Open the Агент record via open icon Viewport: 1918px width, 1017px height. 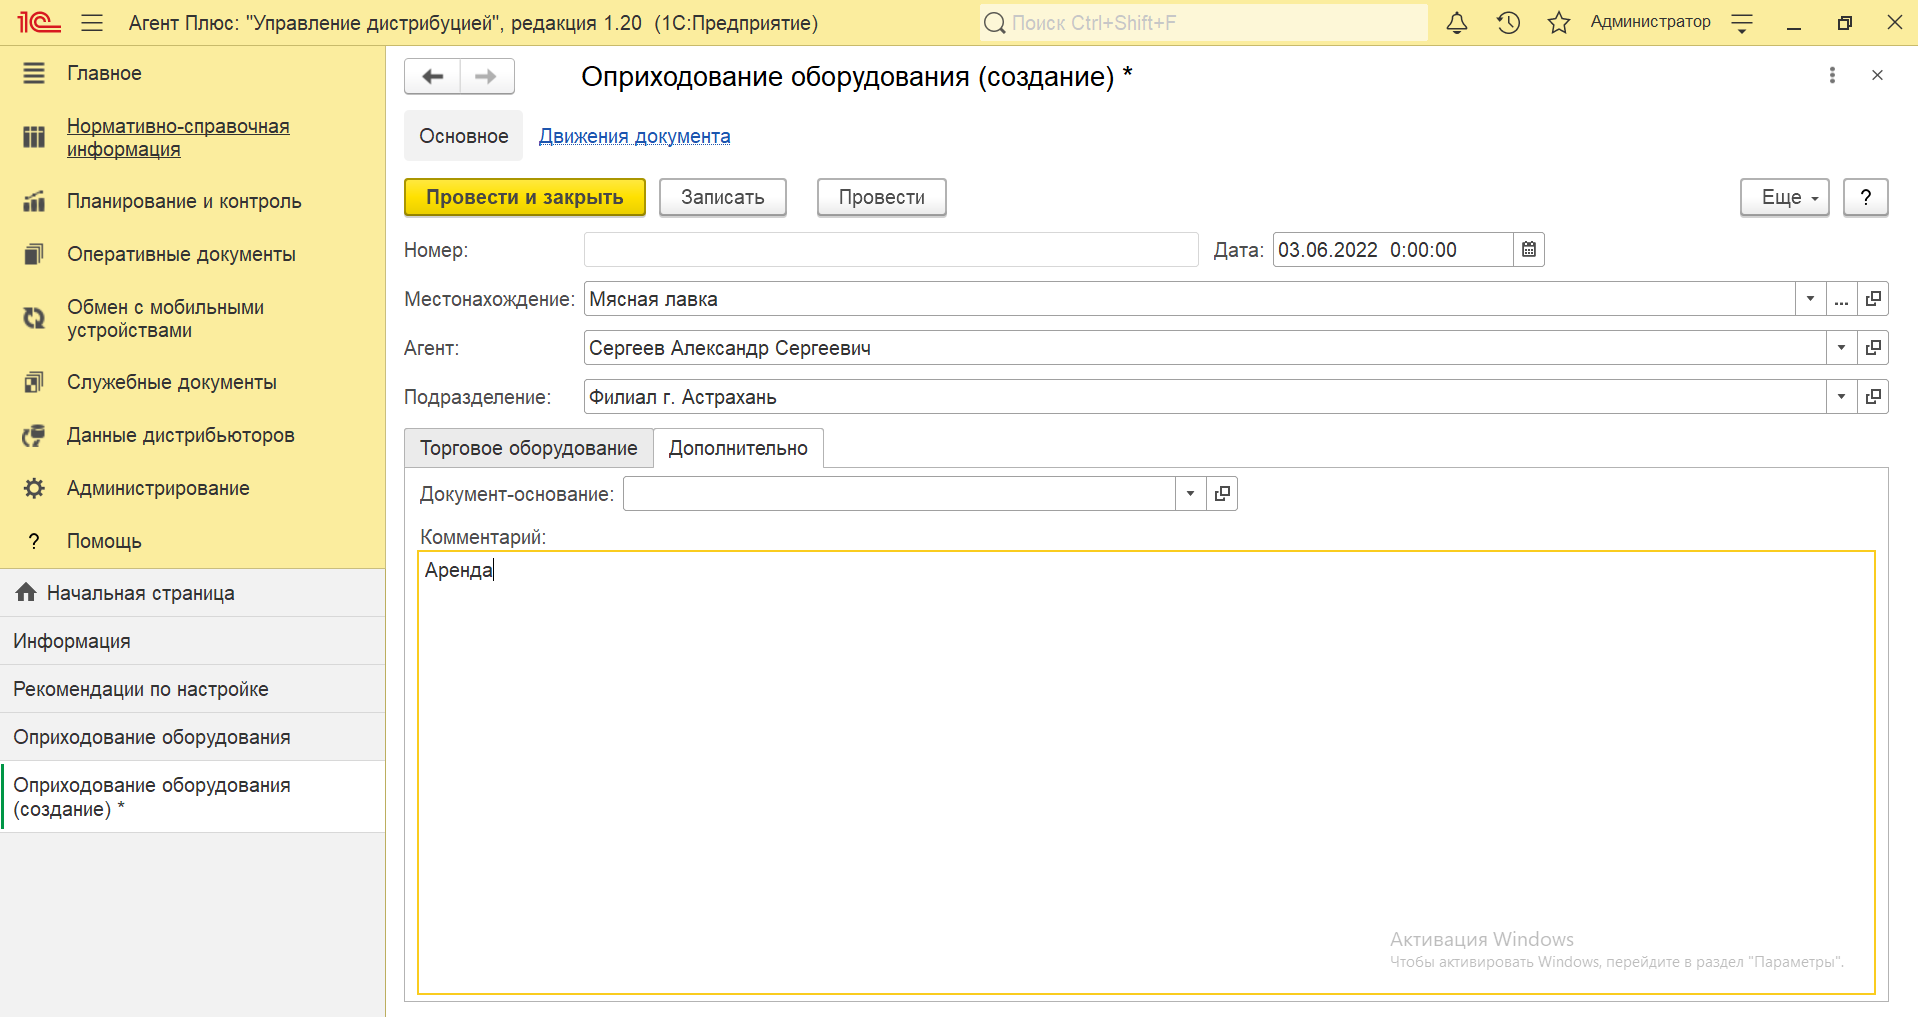pos(1873,348)
